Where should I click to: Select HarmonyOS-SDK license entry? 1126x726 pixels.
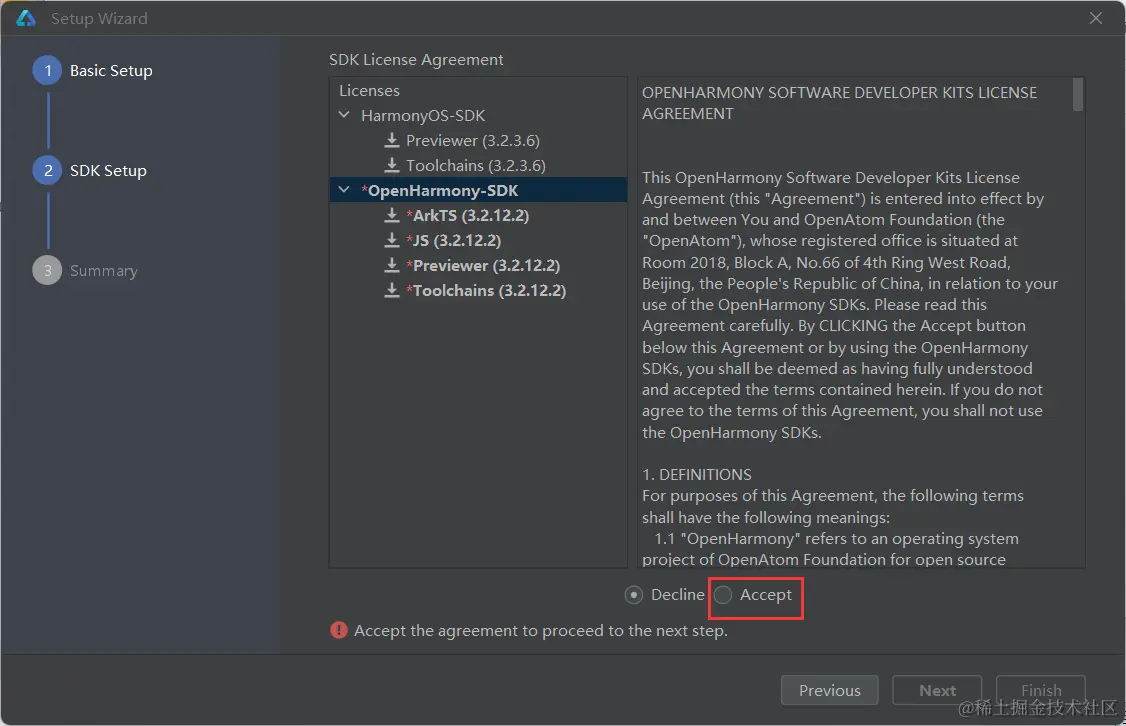(x=423, y=116)
